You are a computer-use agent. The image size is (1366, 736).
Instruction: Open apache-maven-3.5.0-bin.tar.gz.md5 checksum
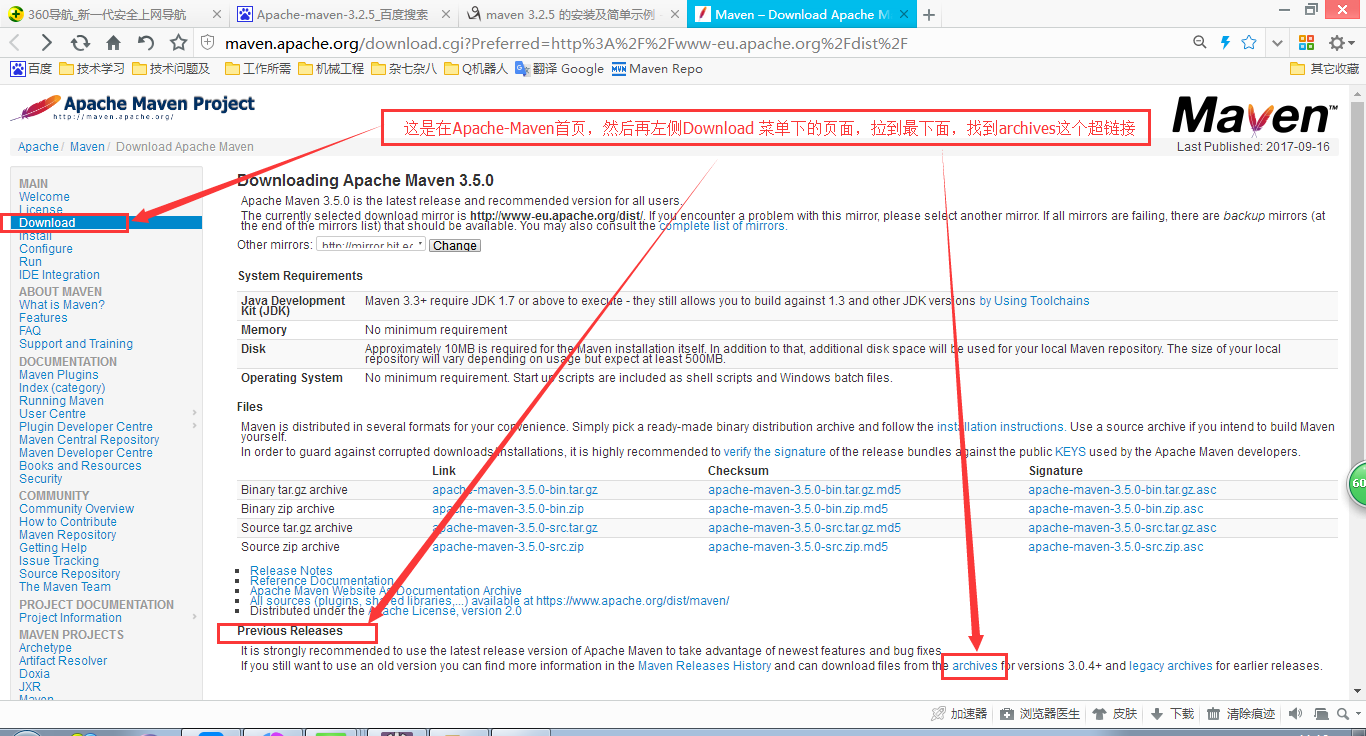pyautogui.click(x=805, y=490)
